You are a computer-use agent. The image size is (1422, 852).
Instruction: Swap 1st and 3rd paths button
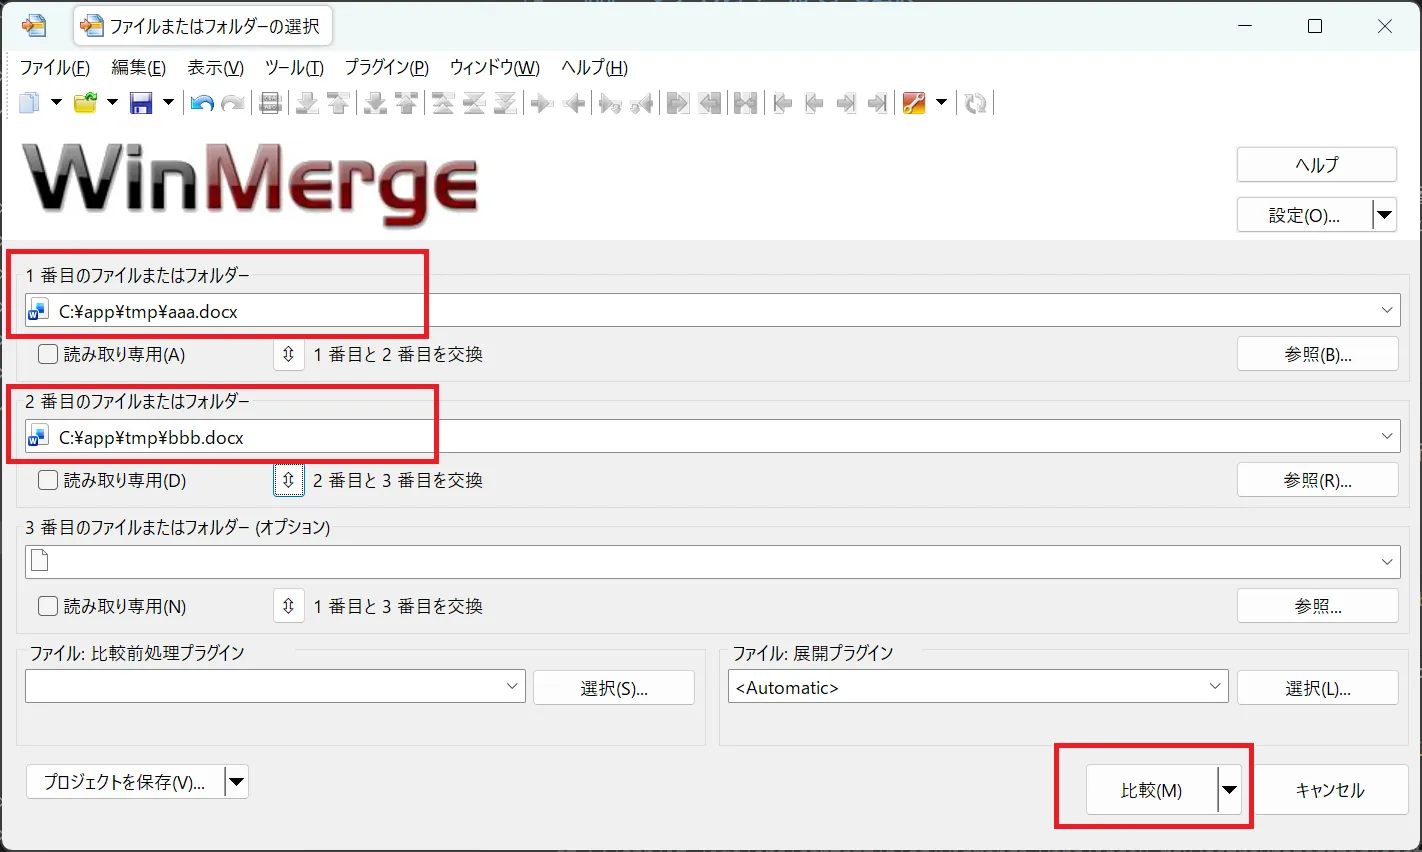point(289,606)
